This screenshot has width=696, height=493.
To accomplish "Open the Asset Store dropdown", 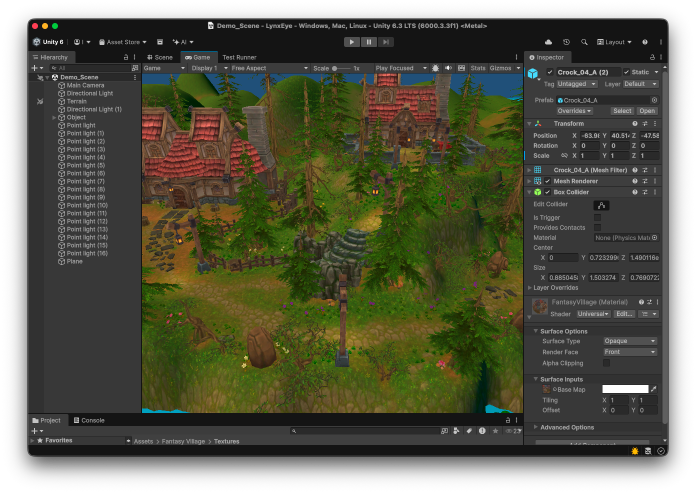I will (x=123, y=42).
